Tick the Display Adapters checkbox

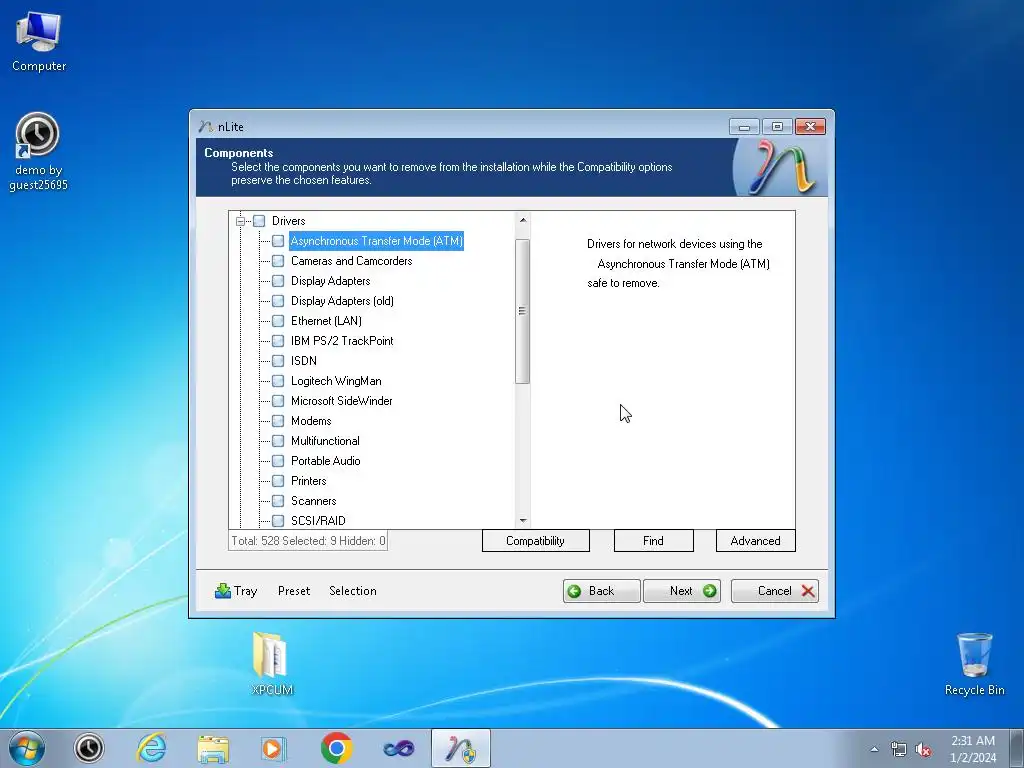(278, 281)
